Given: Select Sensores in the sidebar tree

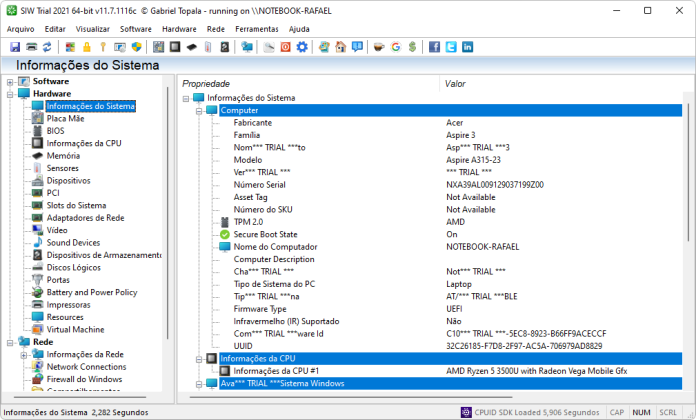Looking at the screenshot, I should (x=63, y=168).
